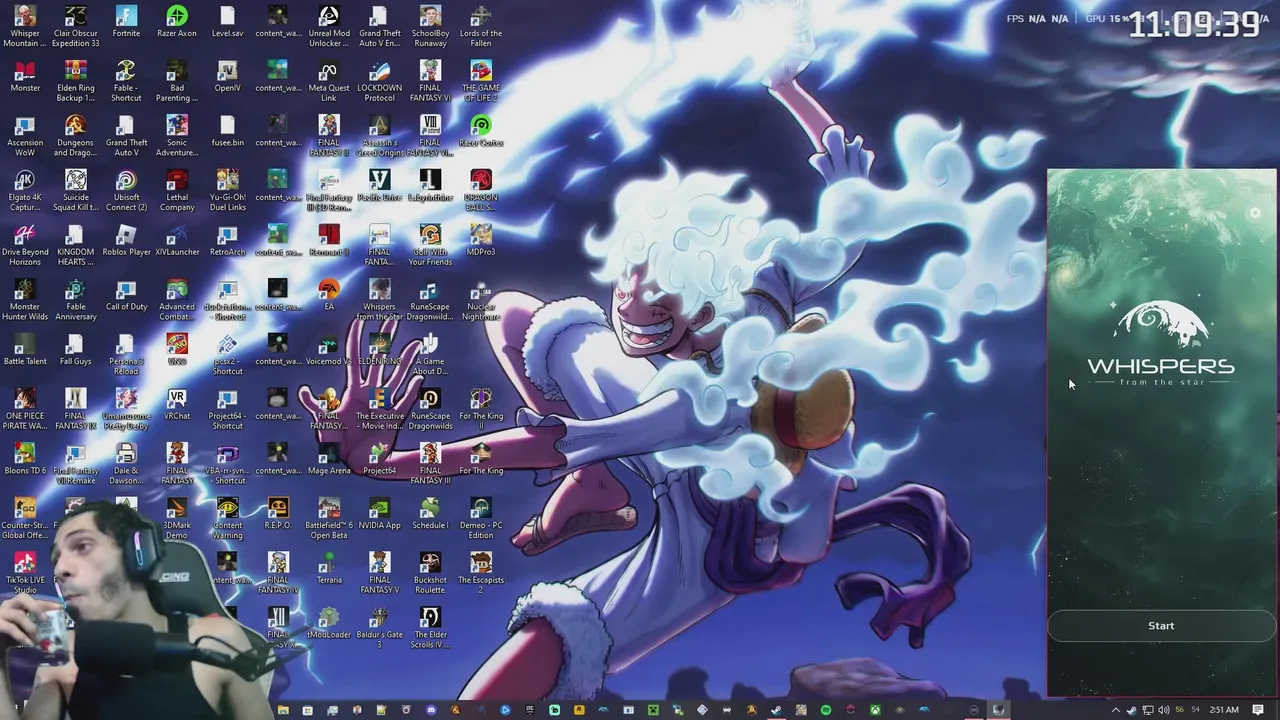1280x720 pixels.
Task: Show hidden system tray icons
Action: coord(1116,710)
